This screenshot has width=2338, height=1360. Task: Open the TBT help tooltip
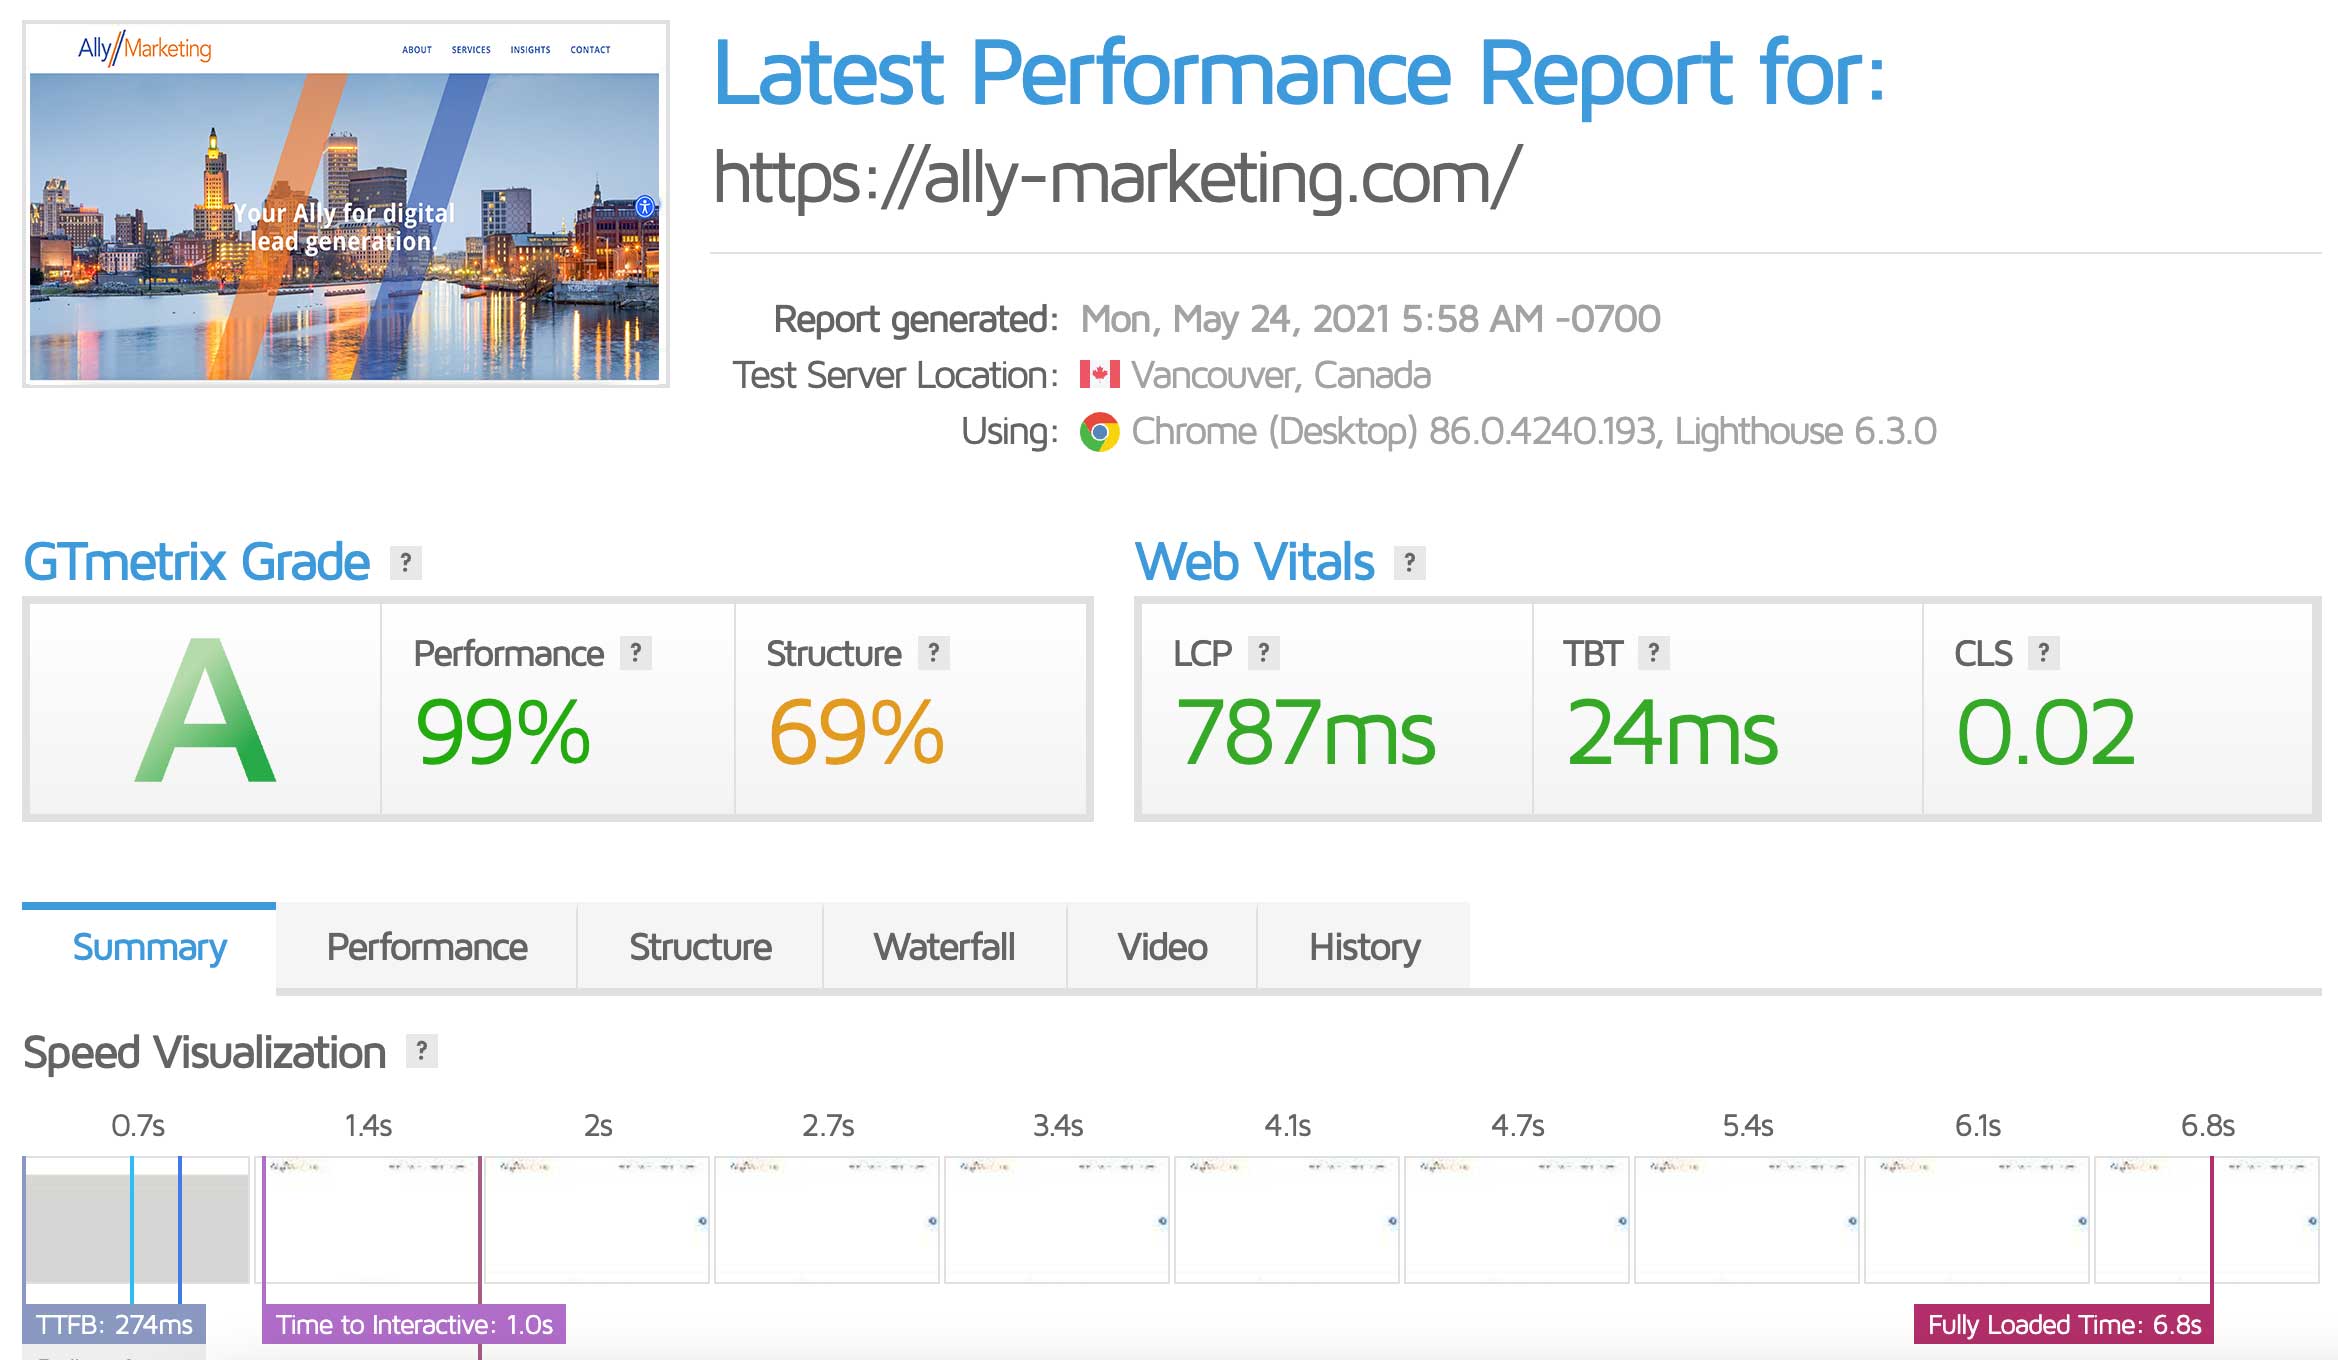[1655, 654]
